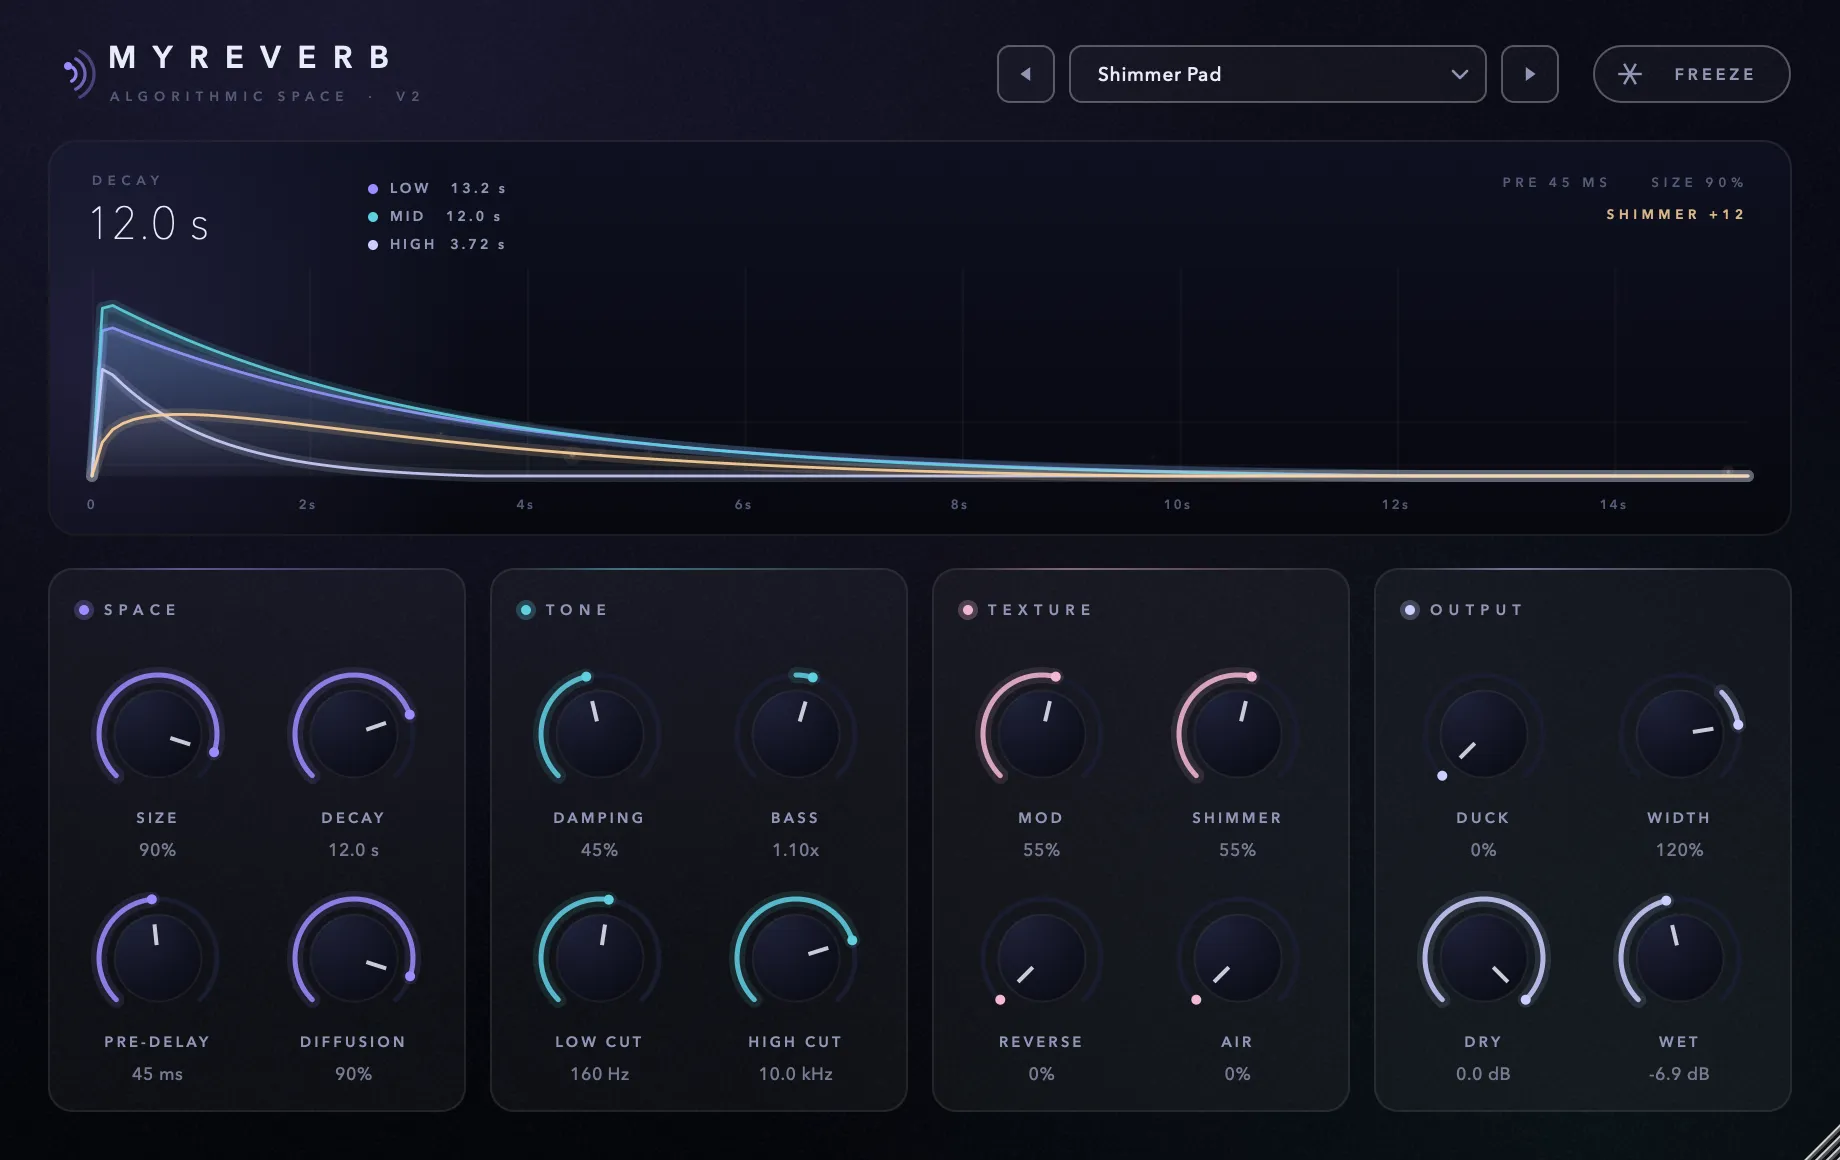Toggle the Space section indicator
Viewport: 1840px width, 1160px height.
[84, 610]
